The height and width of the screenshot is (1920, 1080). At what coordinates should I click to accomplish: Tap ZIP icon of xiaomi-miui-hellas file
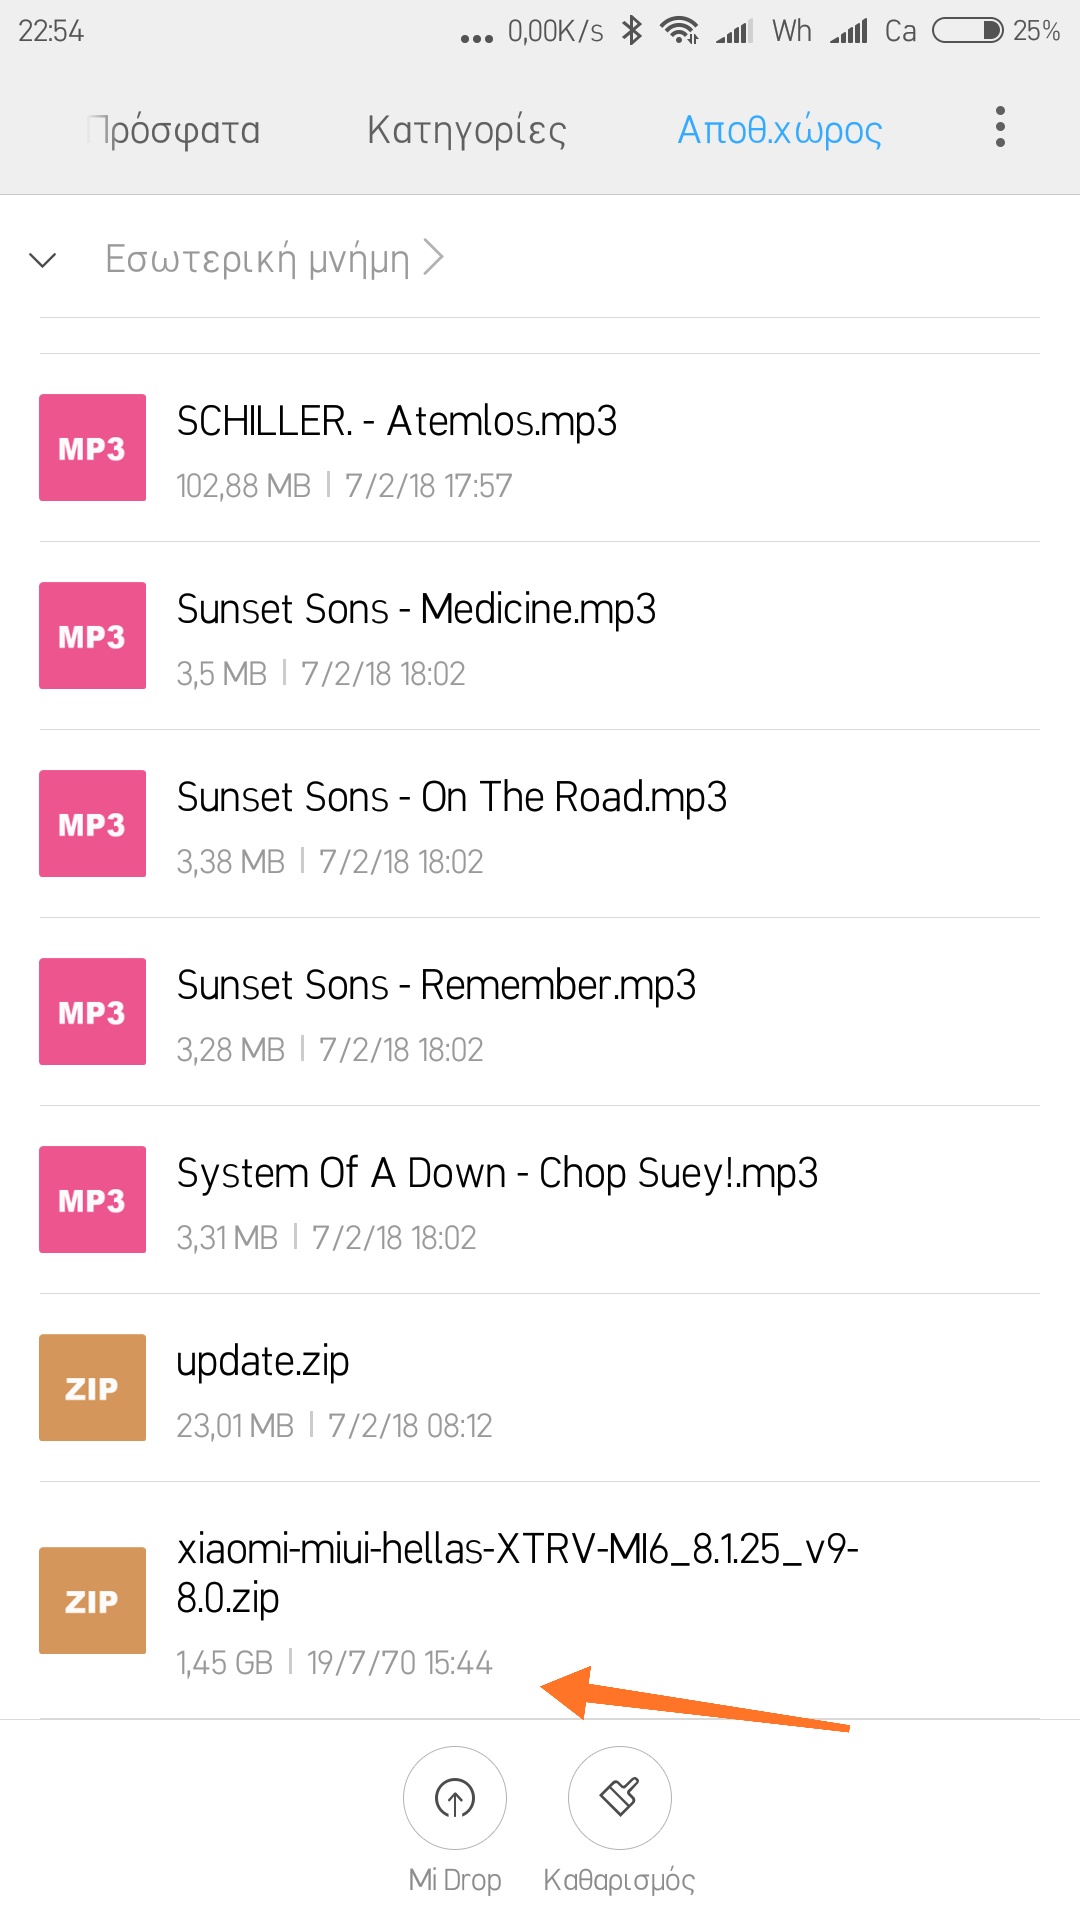[92, 1600]
